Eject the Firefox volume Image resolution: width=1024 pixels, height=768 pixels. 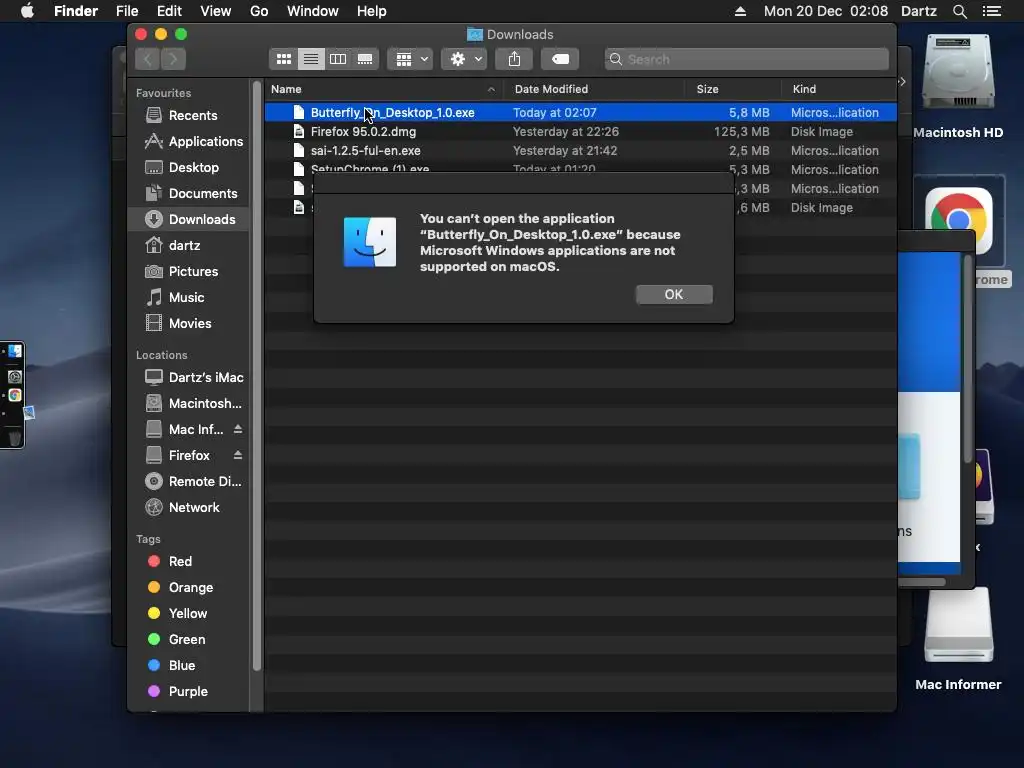click(x=238, y=455)
